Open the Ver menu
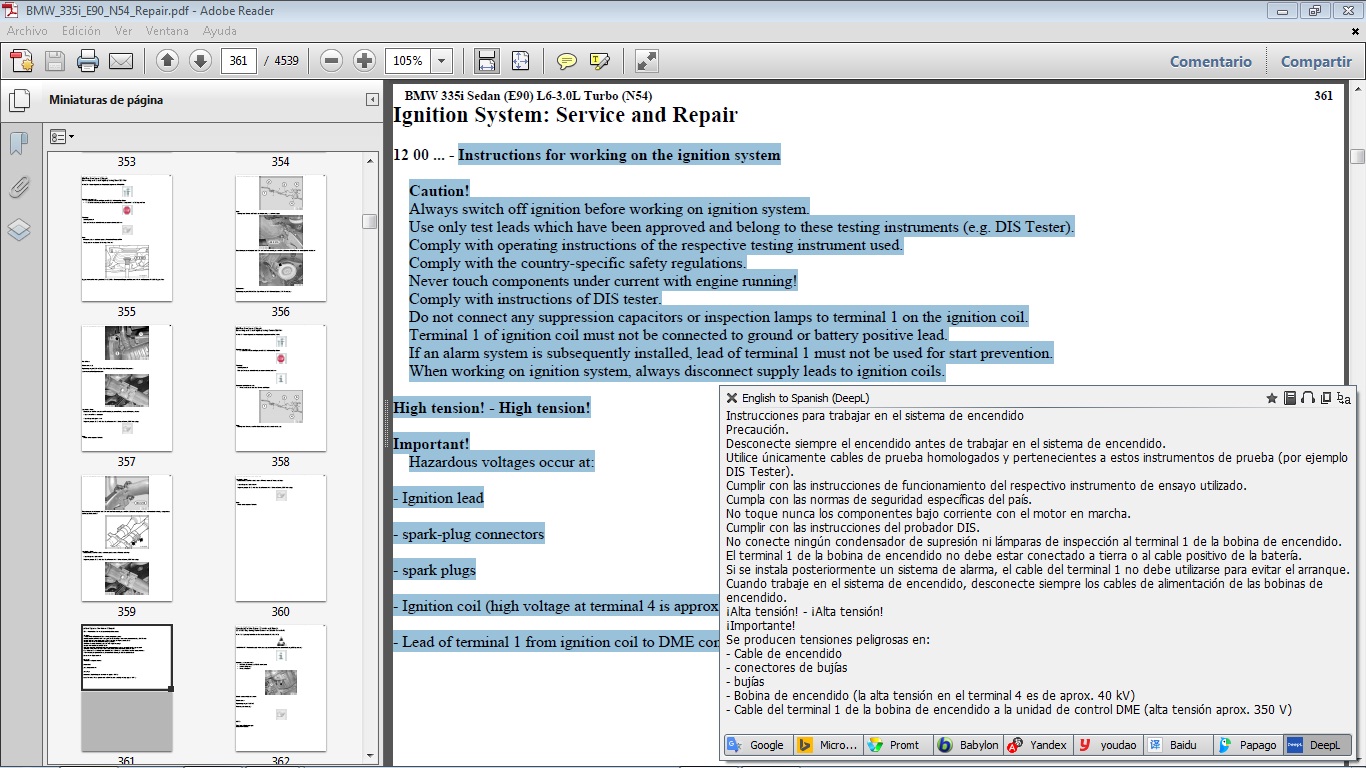This screenshot has height=768, width=1366. click(123, 31)
